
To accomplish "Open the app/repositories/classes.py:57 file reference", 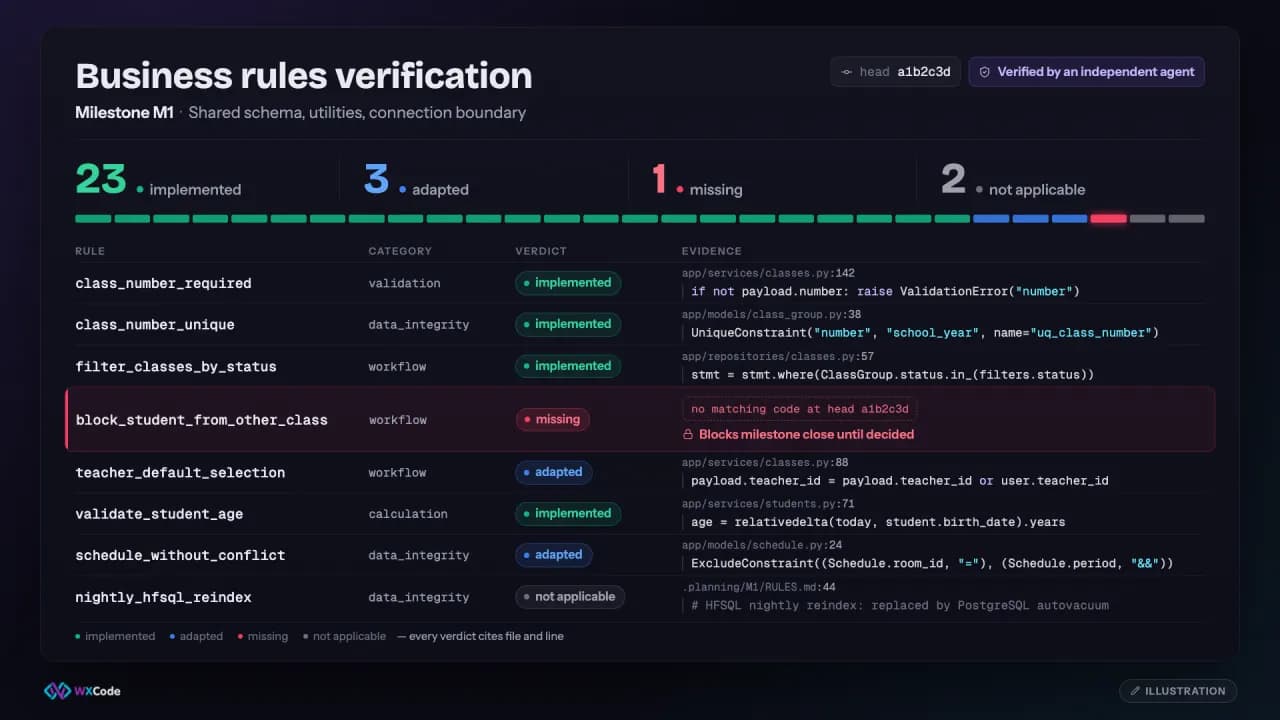I will tap(778, 356).
